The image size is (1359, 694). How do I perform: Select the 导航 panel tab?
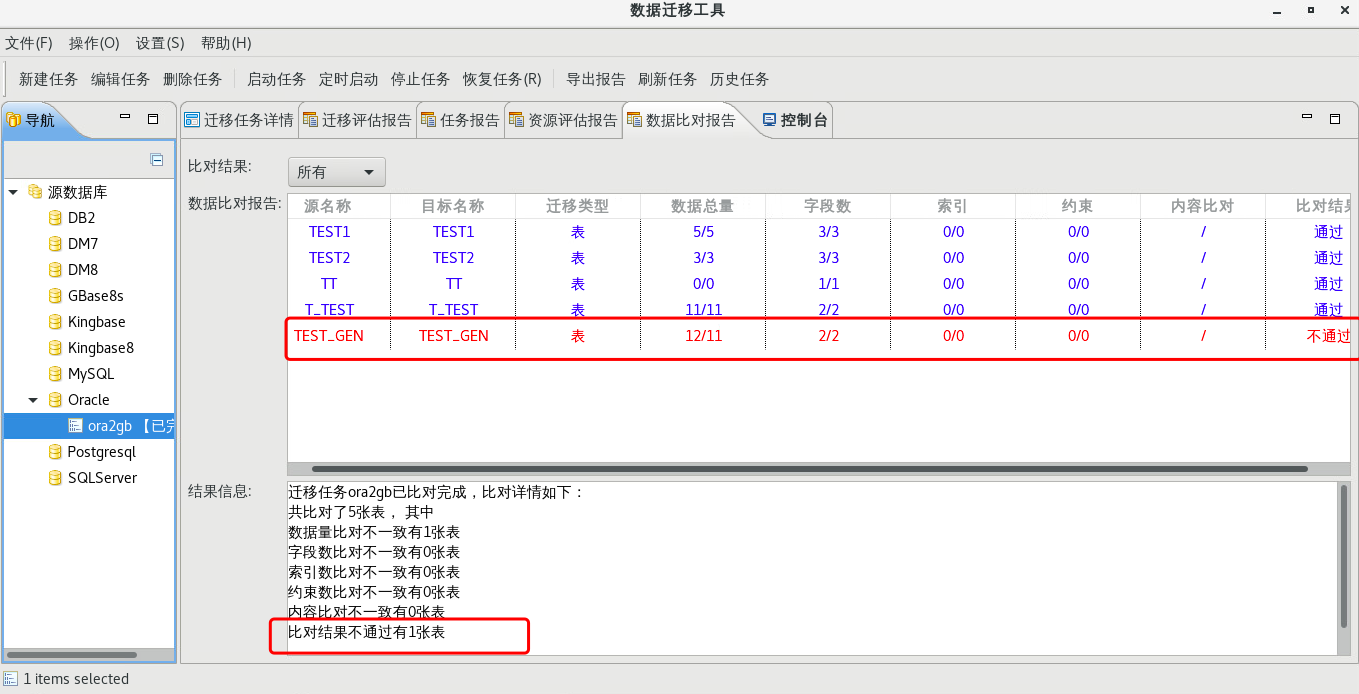[x=32, y=120]
